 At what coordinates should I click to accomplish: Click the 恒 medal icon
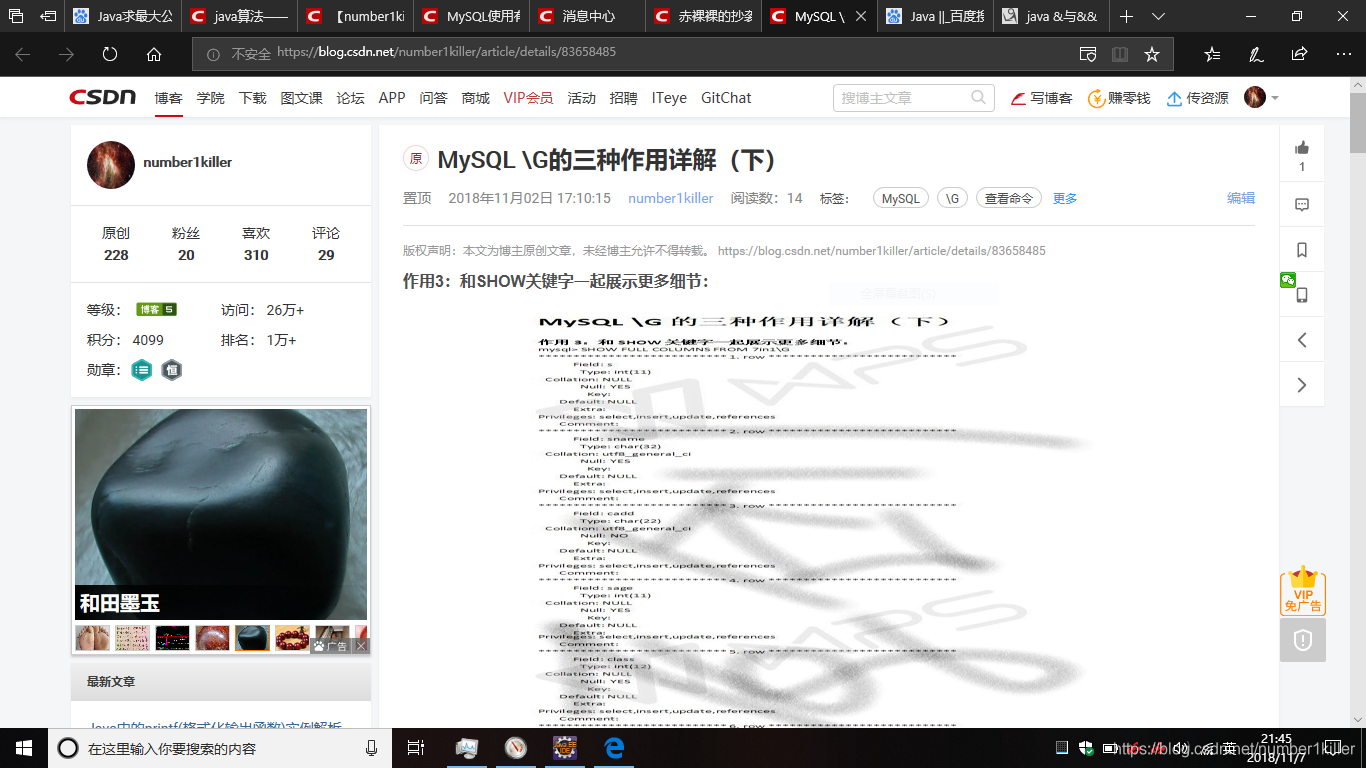pos(172,370)
